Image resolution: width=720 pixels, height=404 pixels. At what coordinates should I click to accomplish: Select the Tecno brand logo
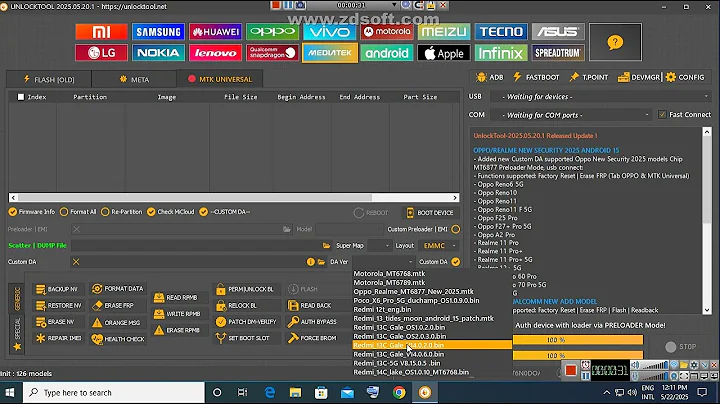pos(501,32)
